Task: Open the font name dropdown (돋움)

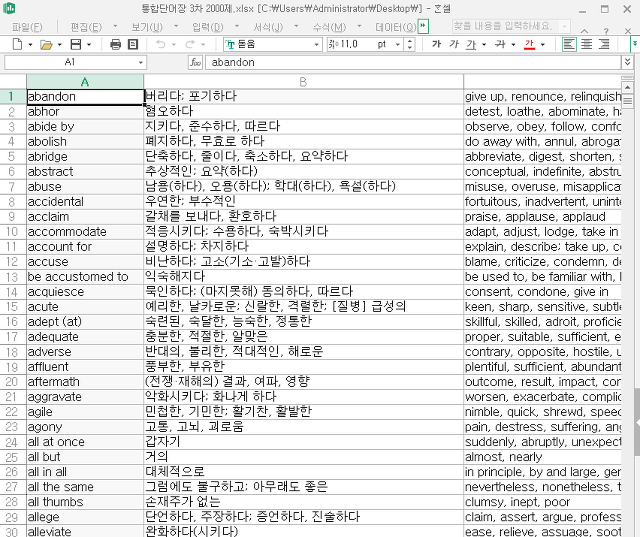Action: 317,45
